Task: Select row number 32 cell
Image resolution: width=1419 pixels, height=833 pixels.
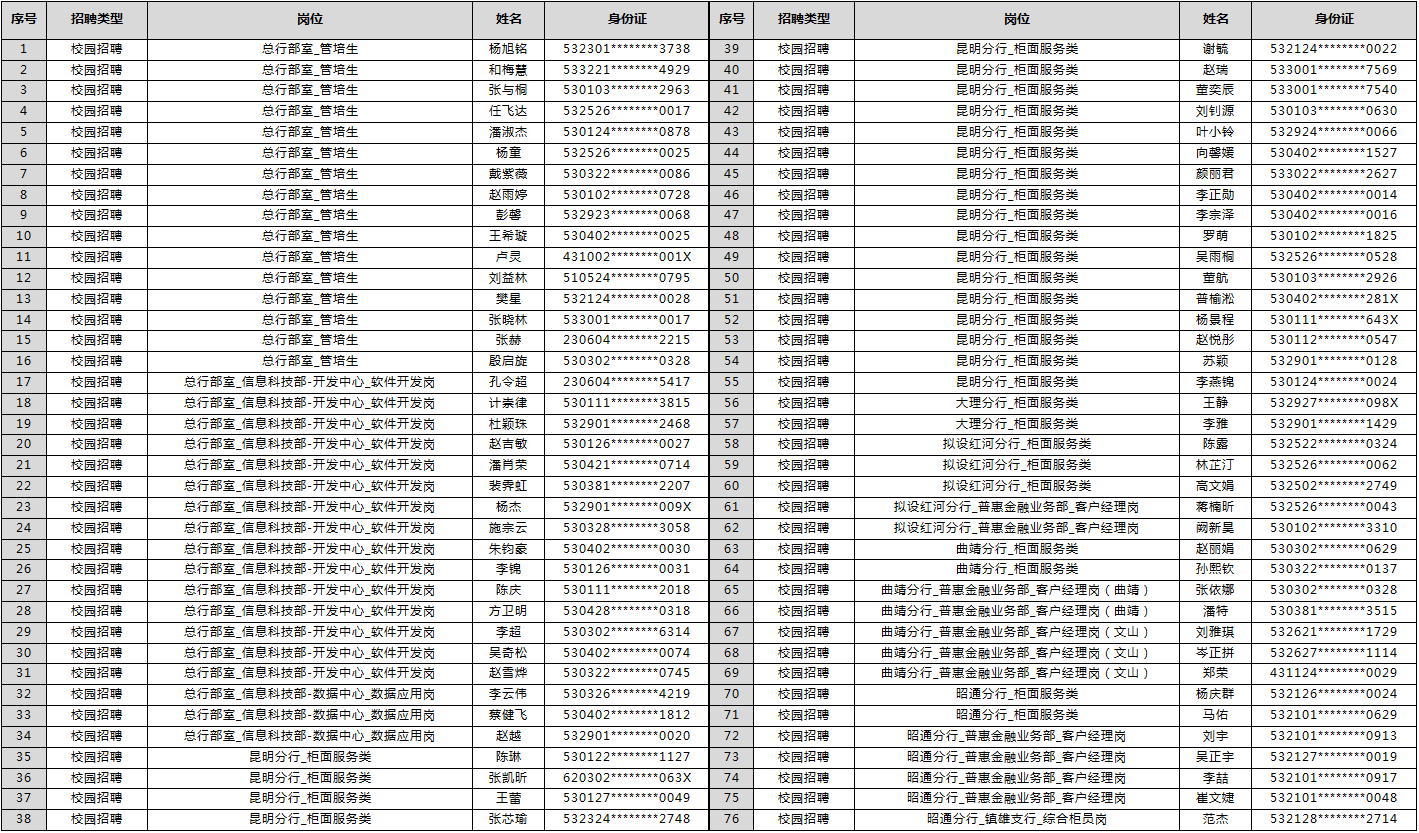Action: click(24, 694)
